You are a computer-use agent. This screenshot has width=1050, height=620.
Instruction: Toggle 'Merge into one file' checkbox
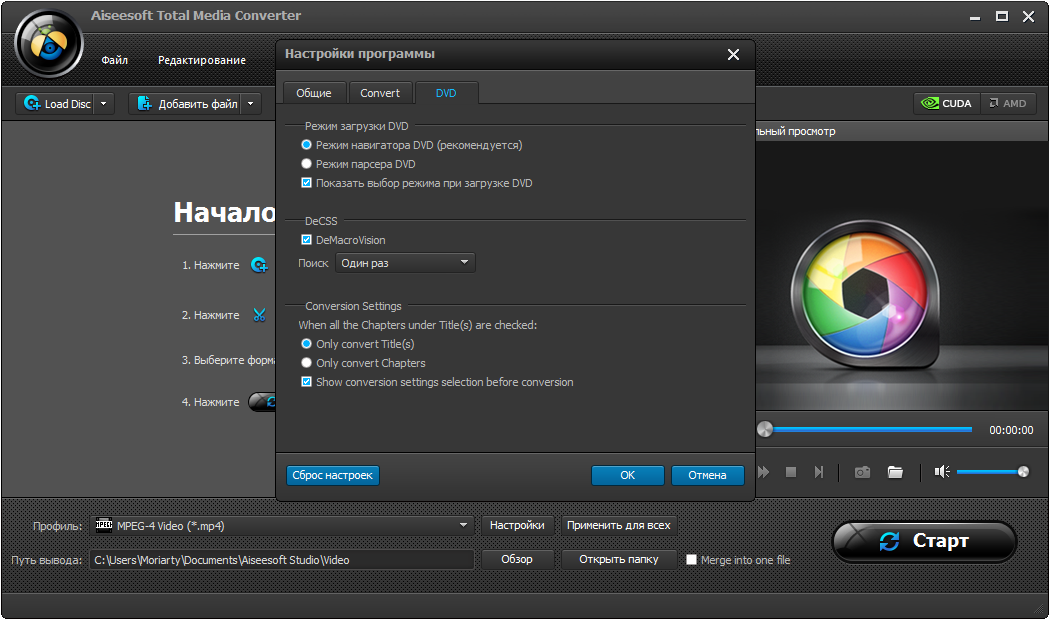(691, 560)
